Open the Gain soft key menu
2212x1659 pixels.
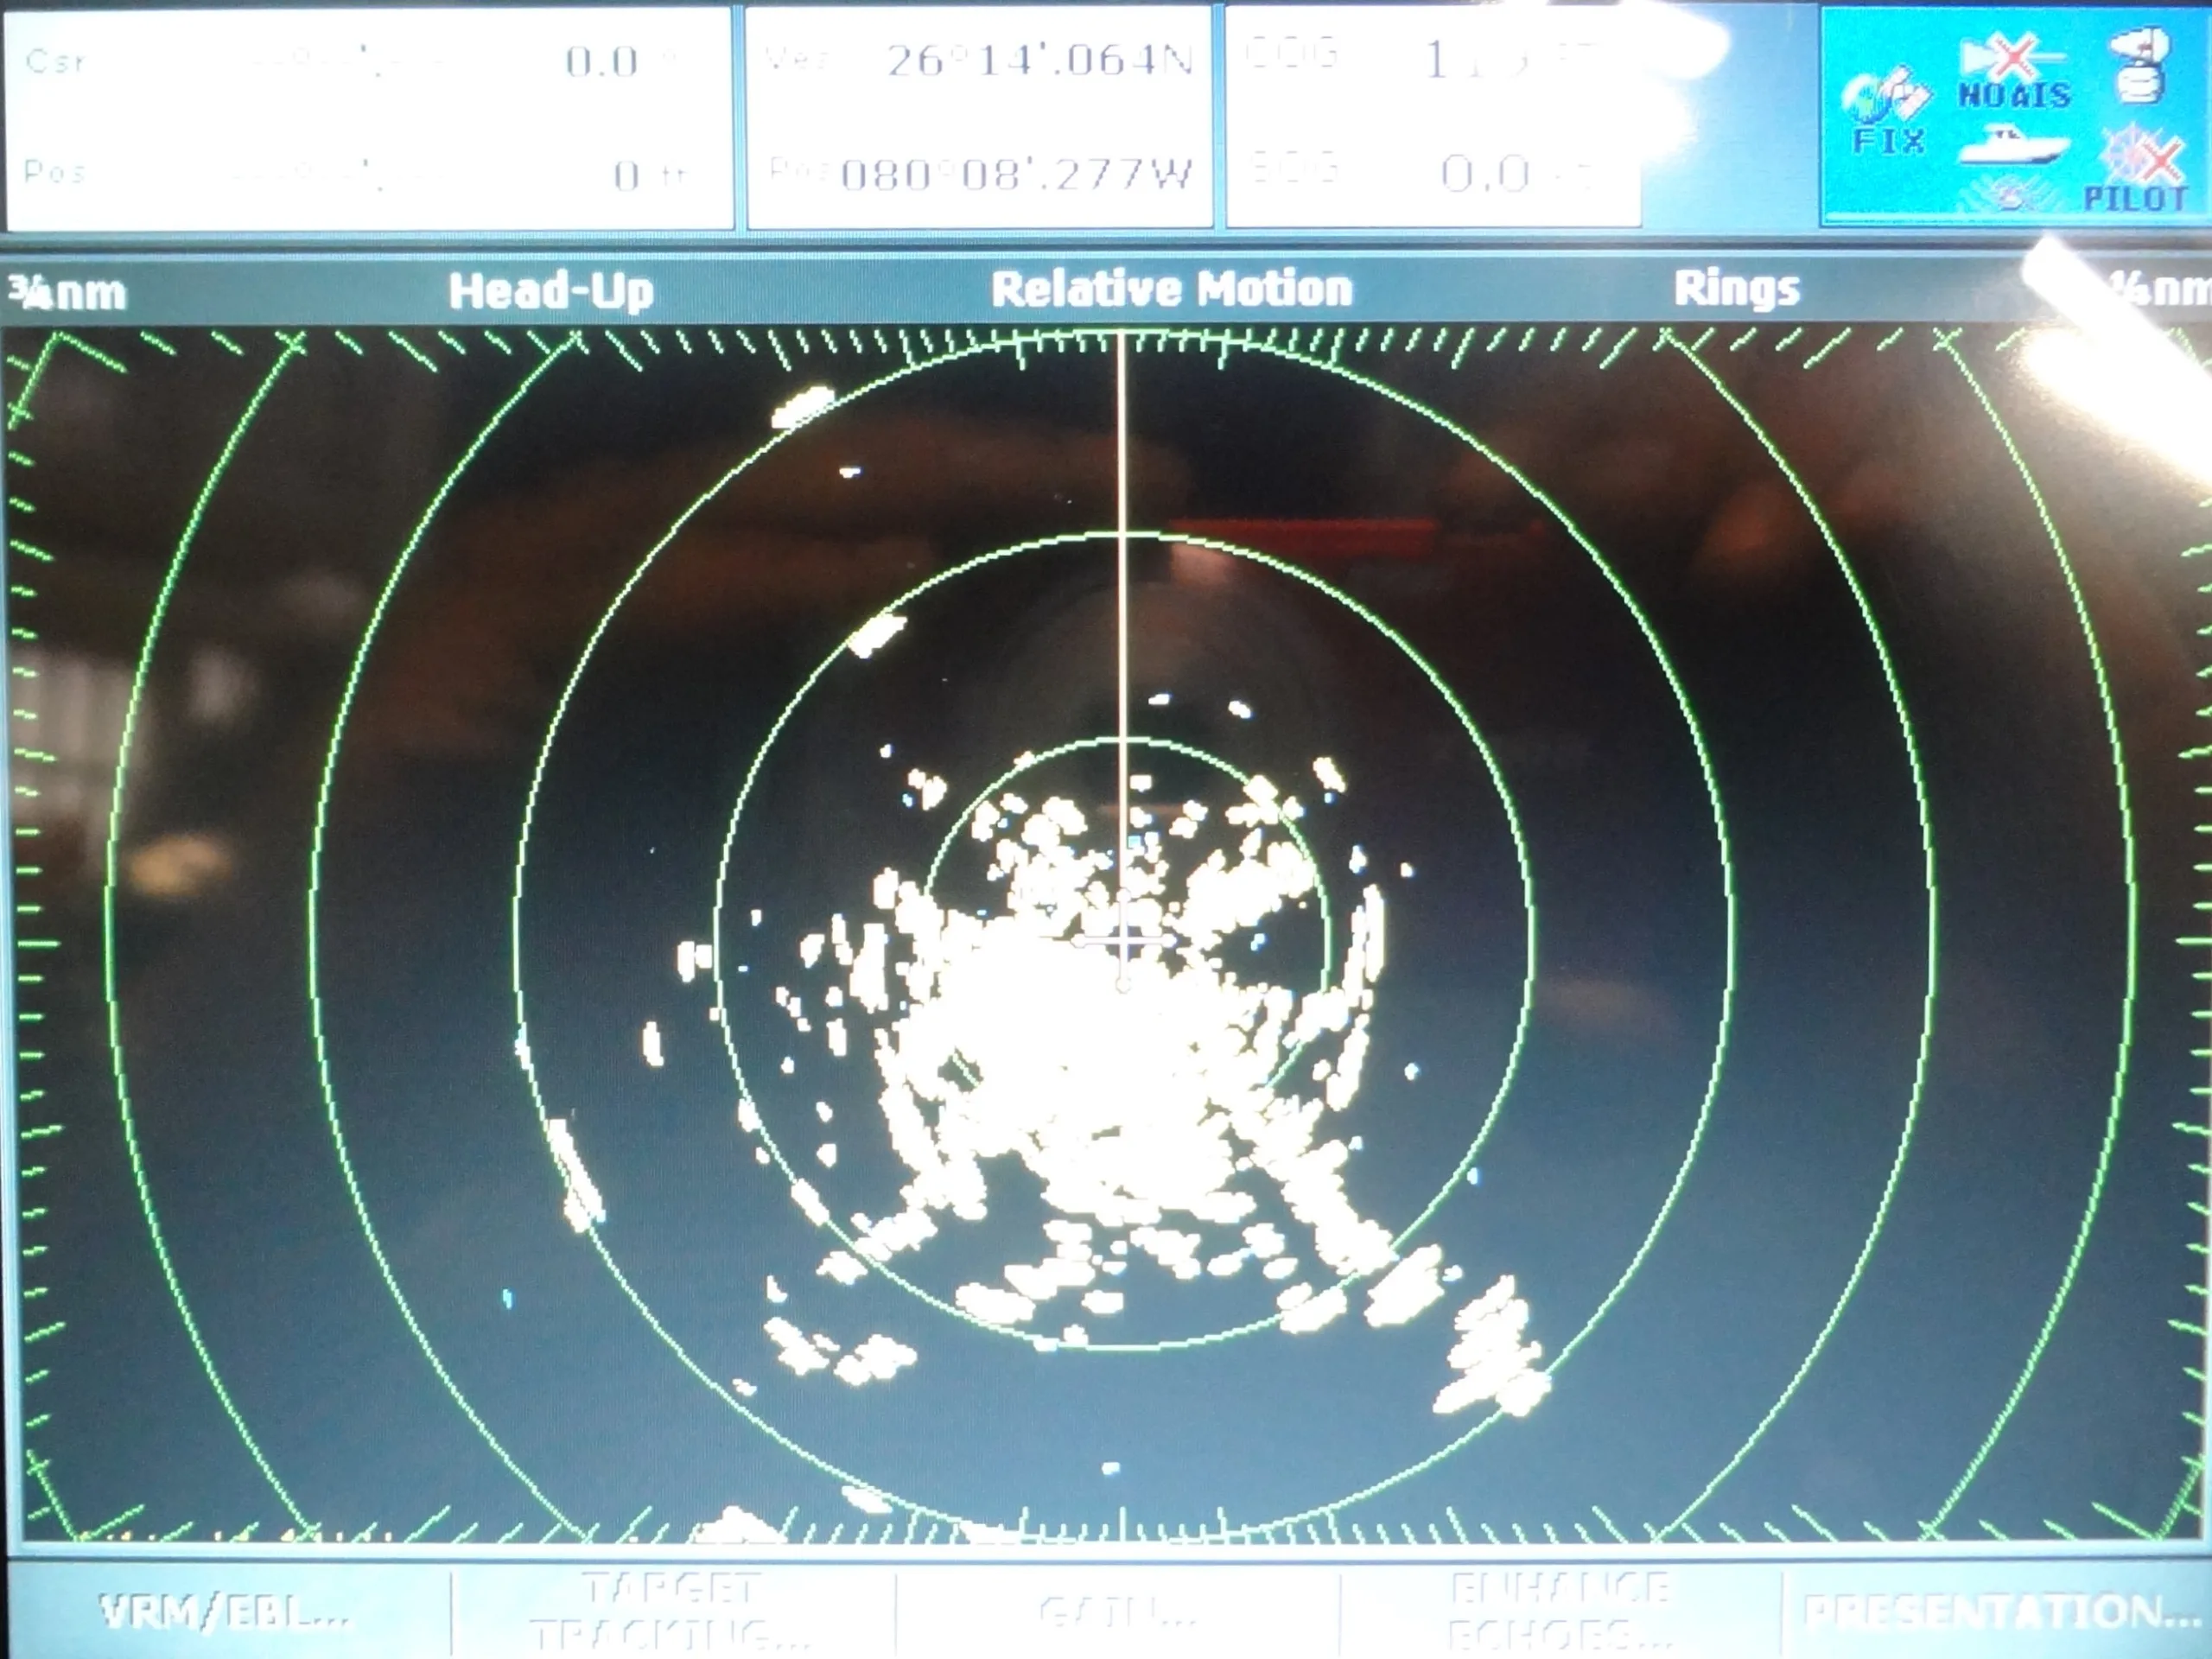[x=1117, y=1612]
